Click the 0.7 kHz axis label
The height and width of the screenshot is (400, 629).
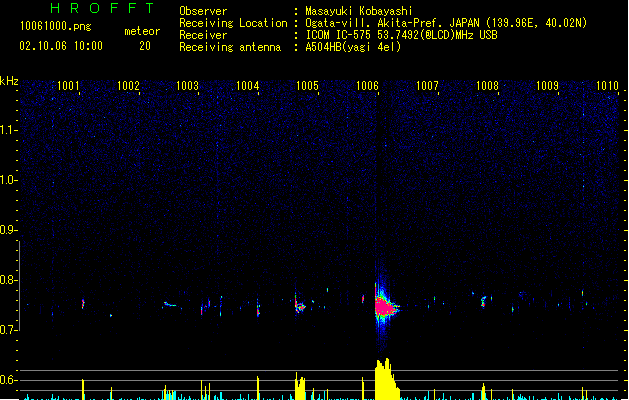[x=8, y=330]
